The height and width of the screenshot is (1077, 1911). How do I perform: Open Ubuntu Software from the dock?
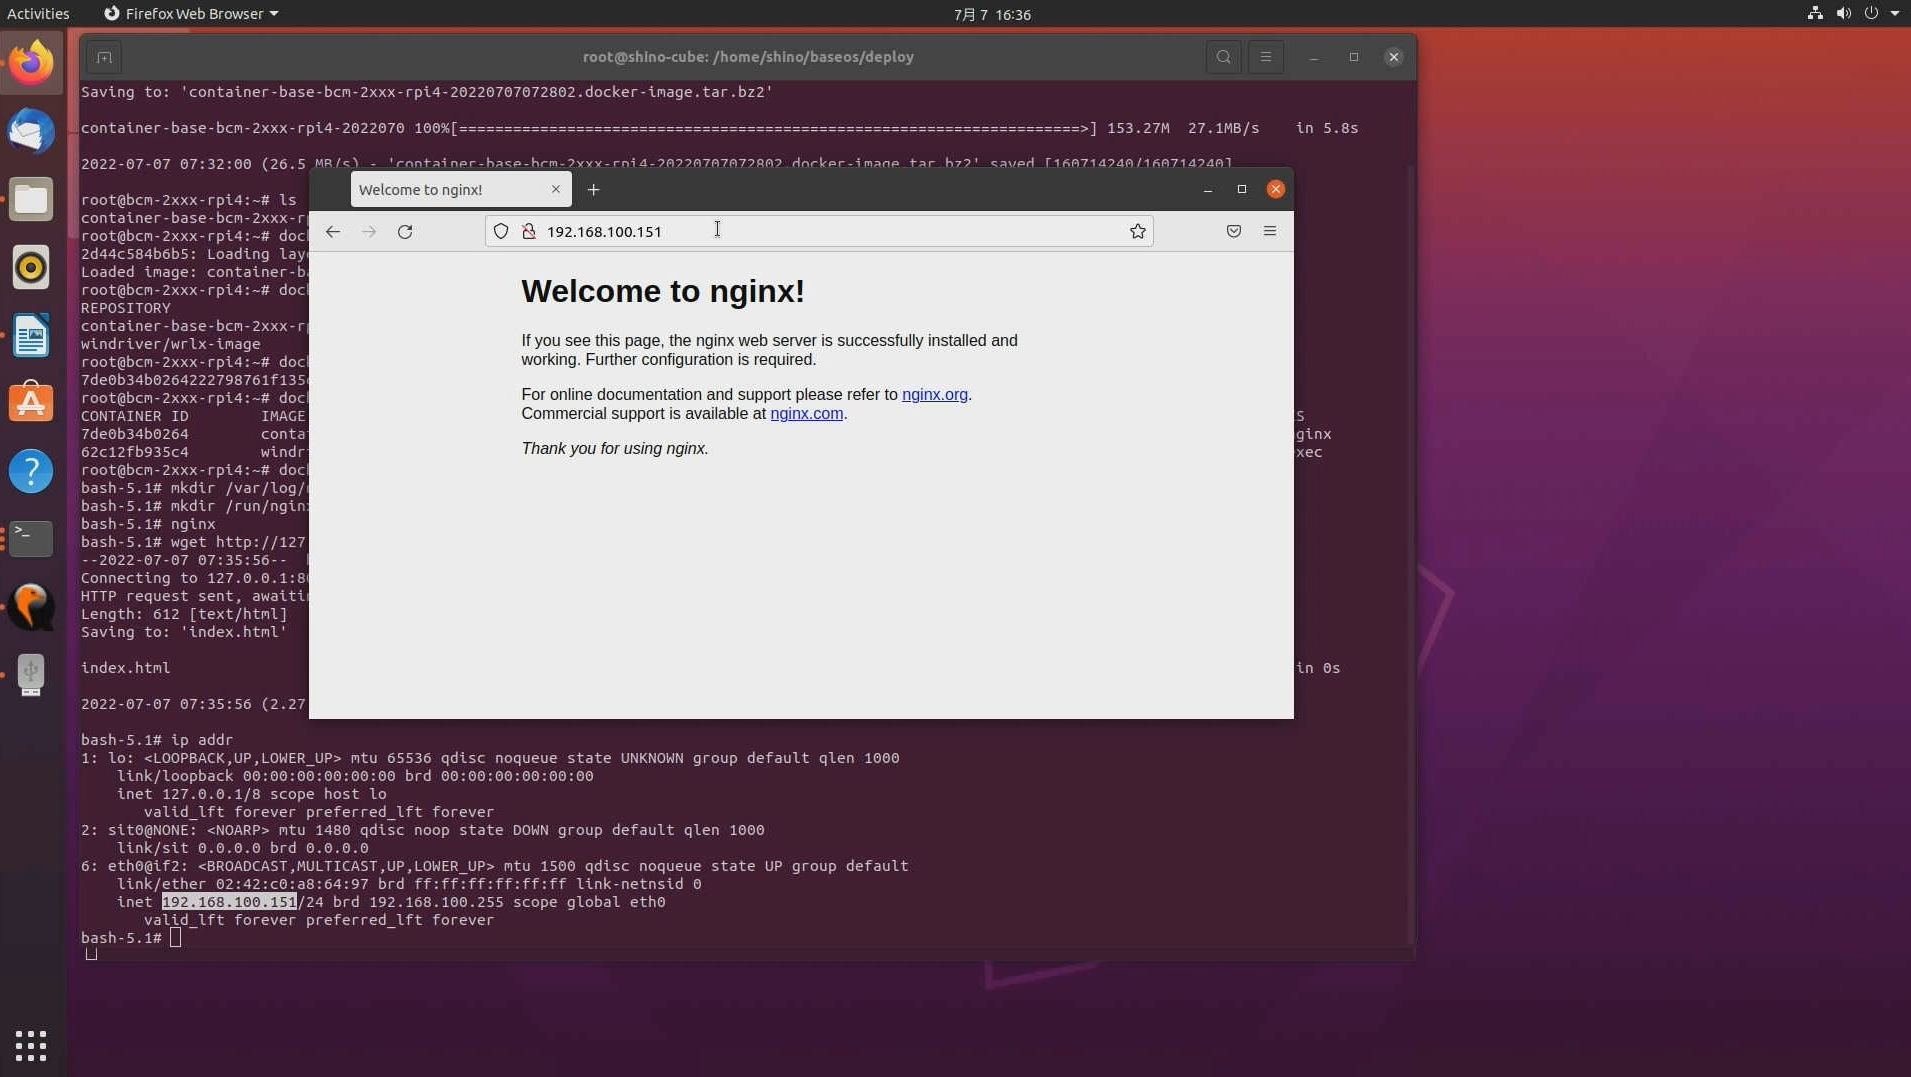31,403
